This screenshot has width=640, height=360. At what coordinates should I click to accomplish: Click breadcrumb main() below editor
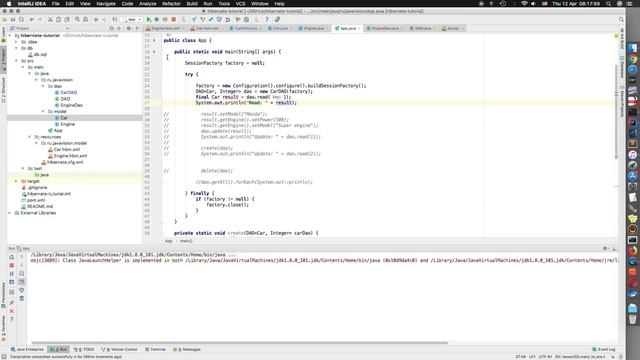[x=186, y=241]
